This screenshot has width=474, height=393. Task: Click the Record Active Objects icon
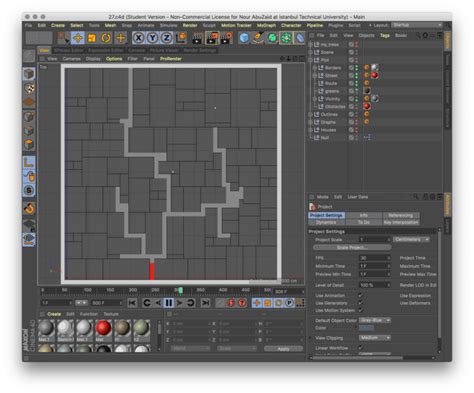[220, 303]
